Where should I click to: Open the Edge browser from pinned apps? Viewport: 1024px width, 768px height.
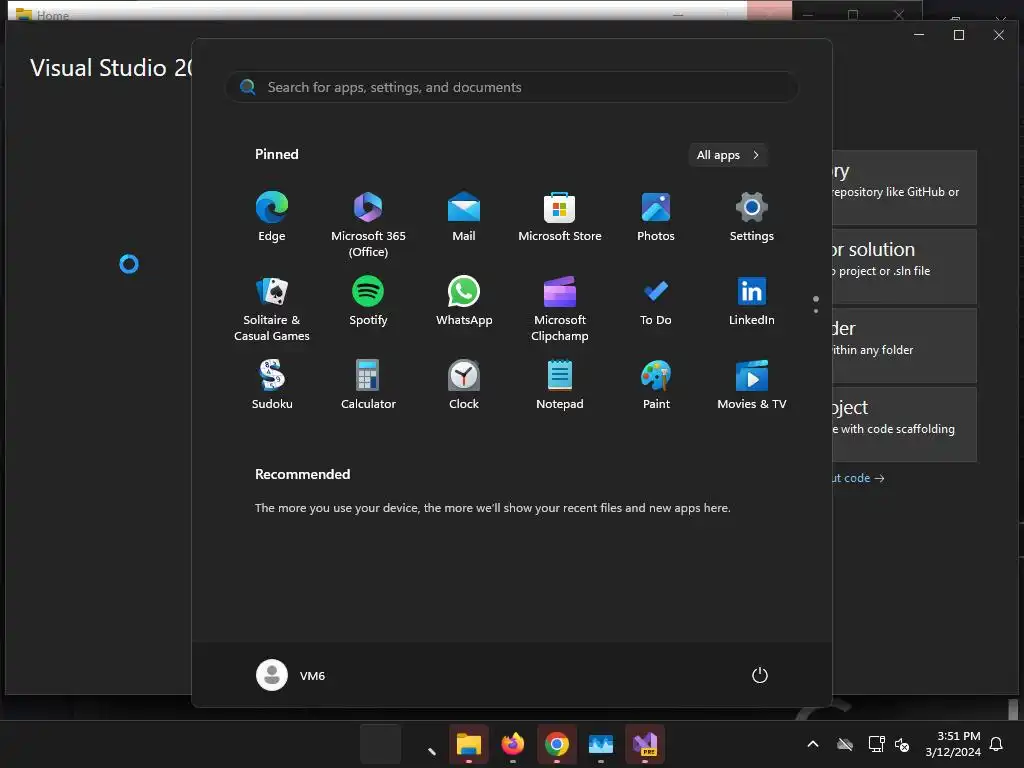[272, 217]
